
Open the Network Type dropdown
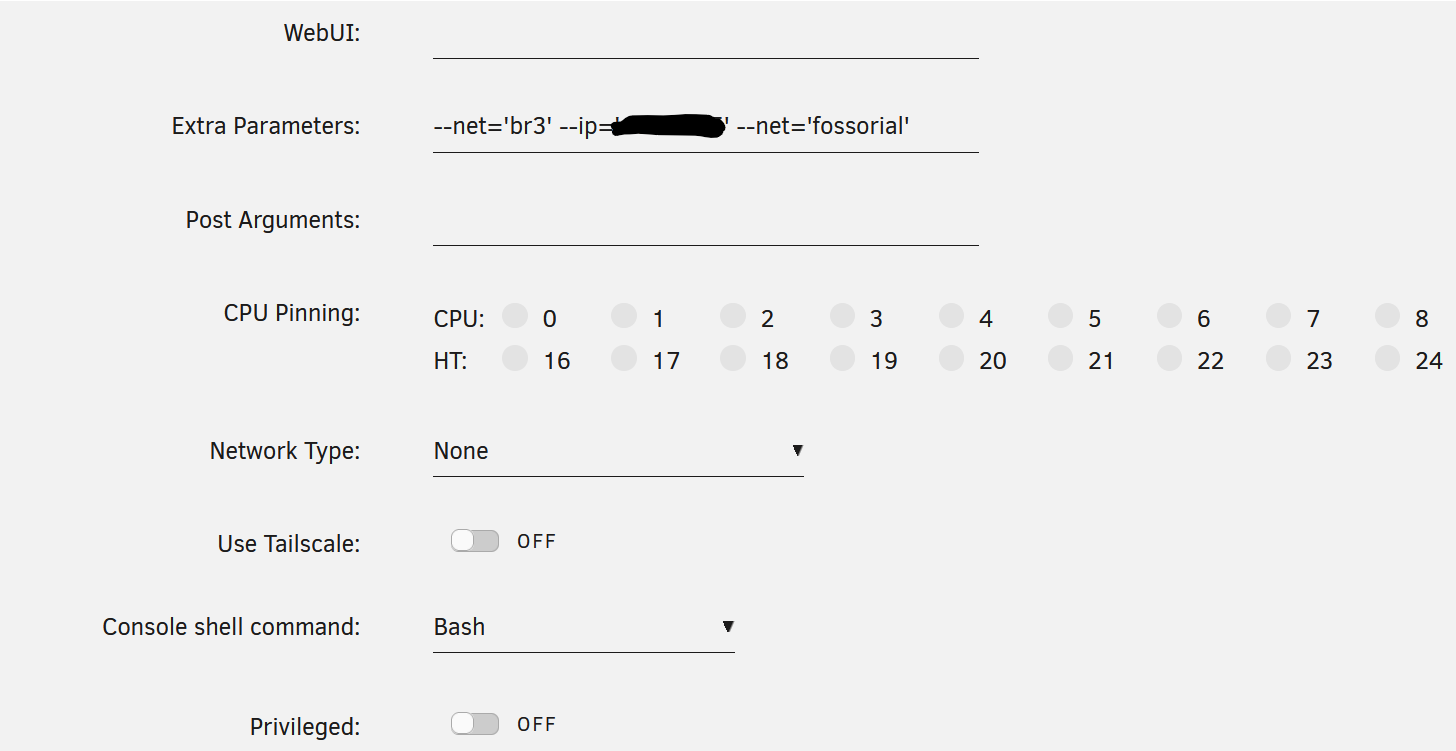point(617,451)
